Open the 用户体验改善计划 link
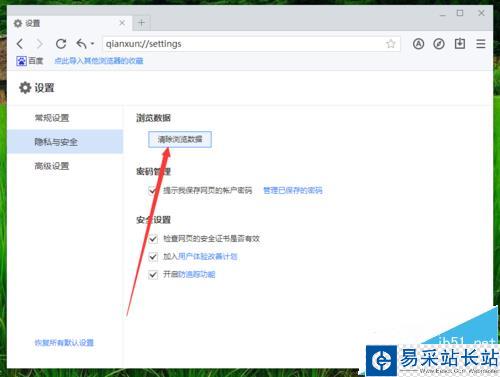Viewport: 500px width, 377px height. 208,256
